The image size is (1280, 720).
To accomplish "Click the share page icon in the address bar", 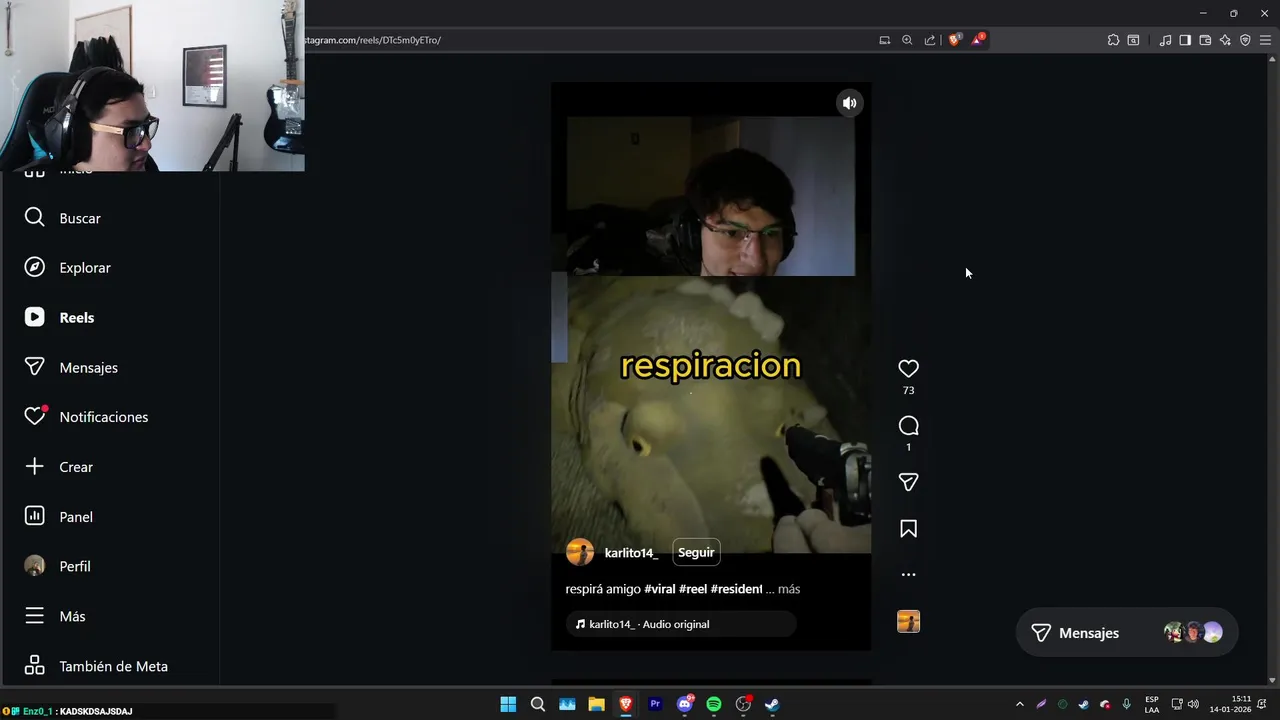I will coord(930,40).
